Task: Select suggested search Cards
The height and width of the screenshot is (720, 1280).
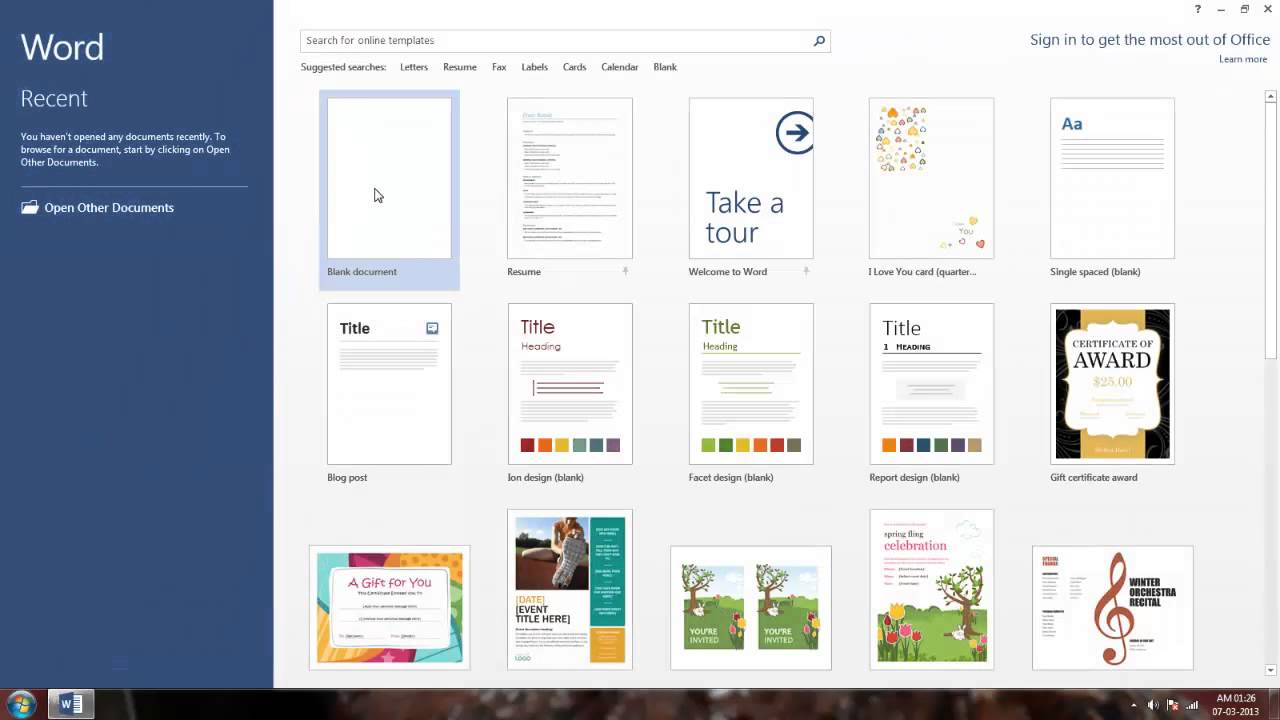Action: click(x=574, y=67)
